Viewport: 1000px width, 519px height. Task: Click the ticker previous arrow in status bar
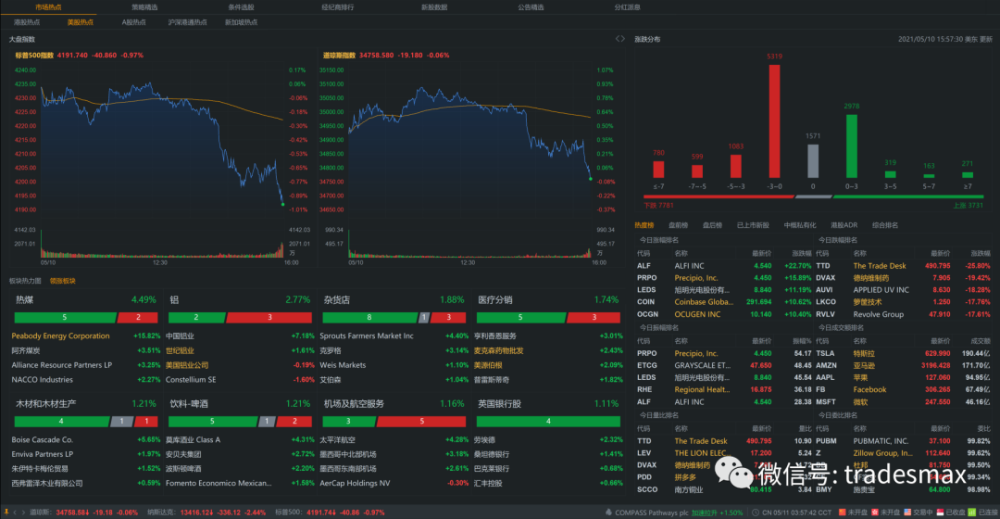(x=15, y=512)
